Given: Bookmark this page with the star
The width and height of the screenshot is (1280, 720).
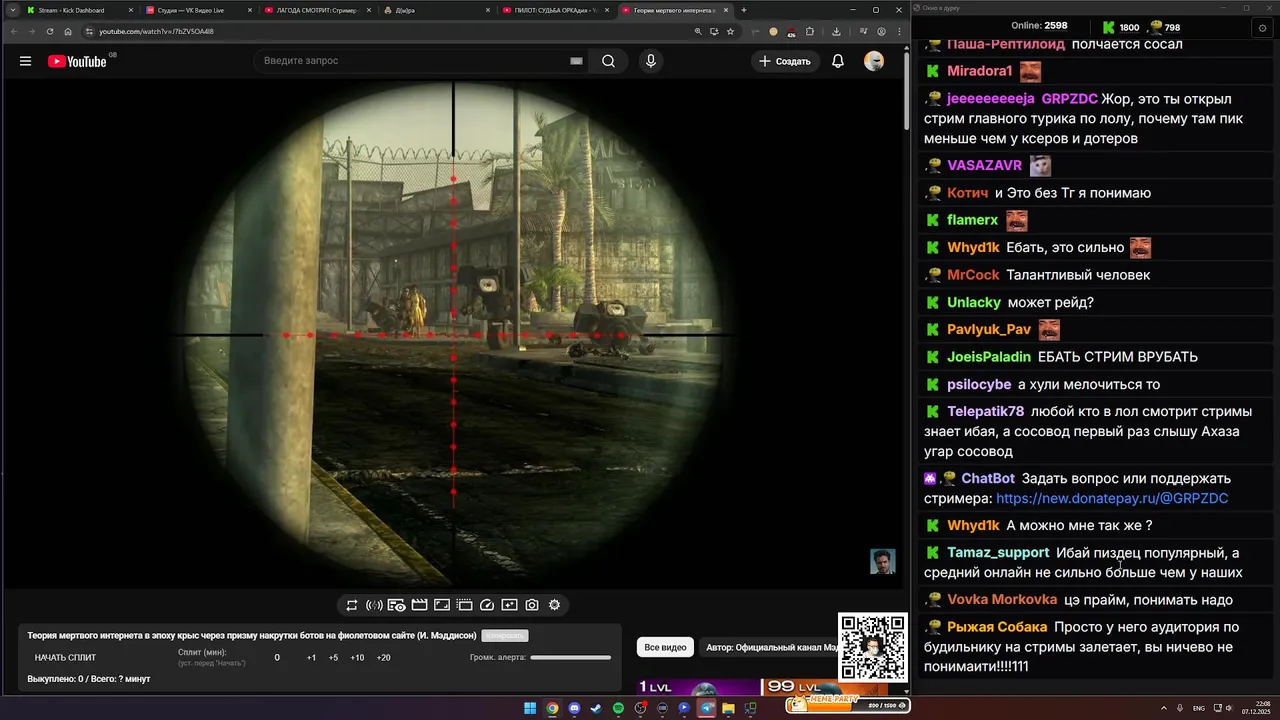Looking at the screenshot, I should pos(730,31).
